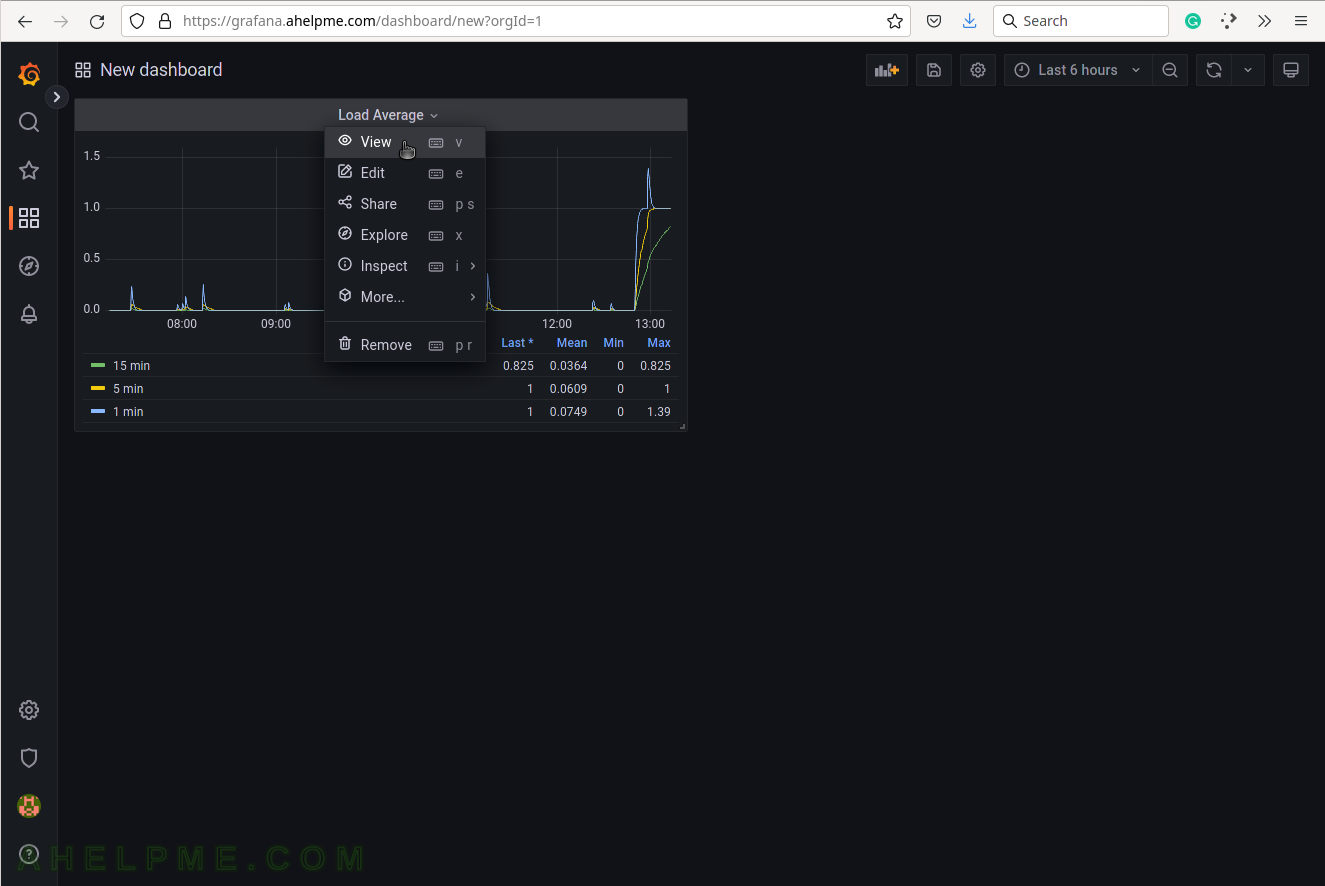Screen dimensions: 1325x886
Task: Save the dashboard with the disk icon
Action: (934, 70)
